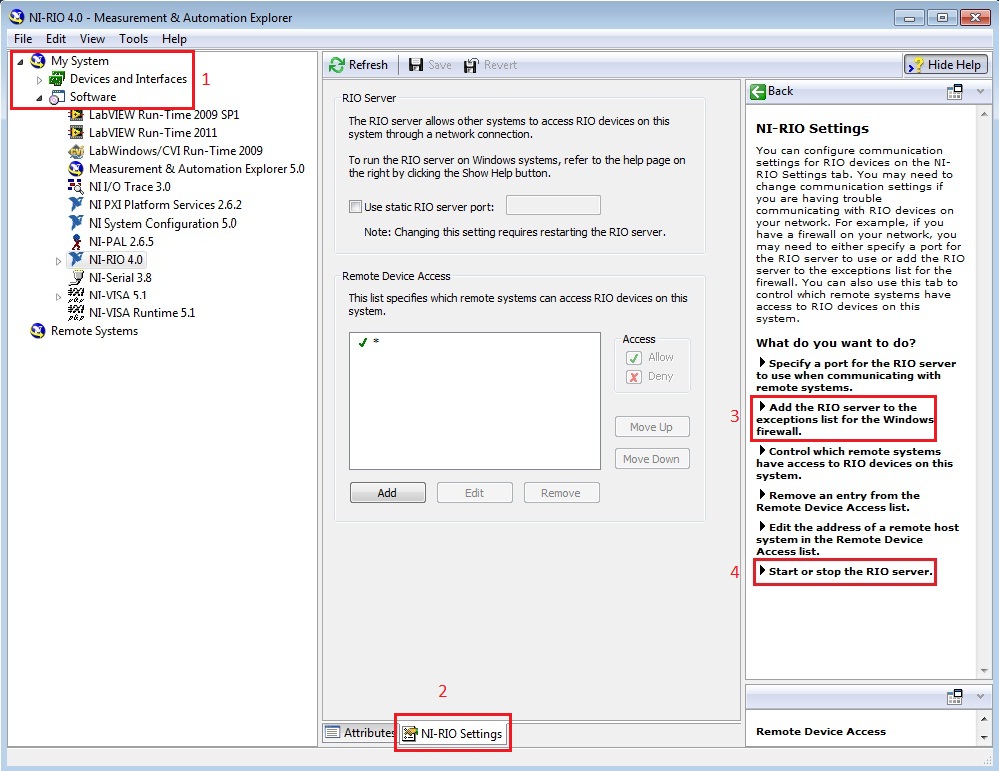Open the Edit menu

56,39
